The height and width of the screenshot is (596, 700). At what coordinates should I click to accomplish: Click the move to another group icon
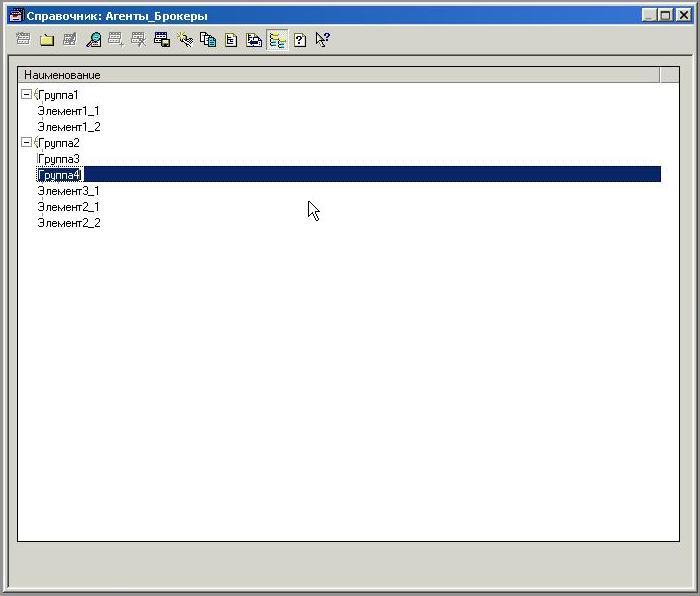pos(254,40)
